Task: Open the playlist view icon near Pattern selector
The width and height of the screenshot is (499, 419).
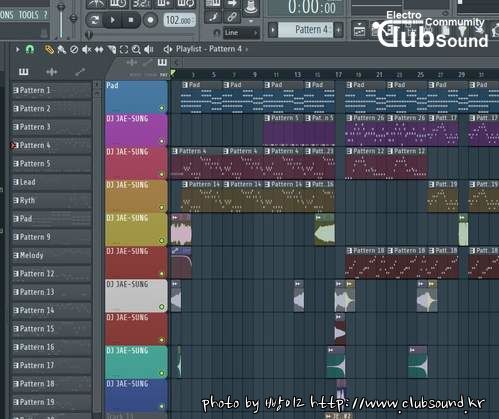Action: pos(359,31)
